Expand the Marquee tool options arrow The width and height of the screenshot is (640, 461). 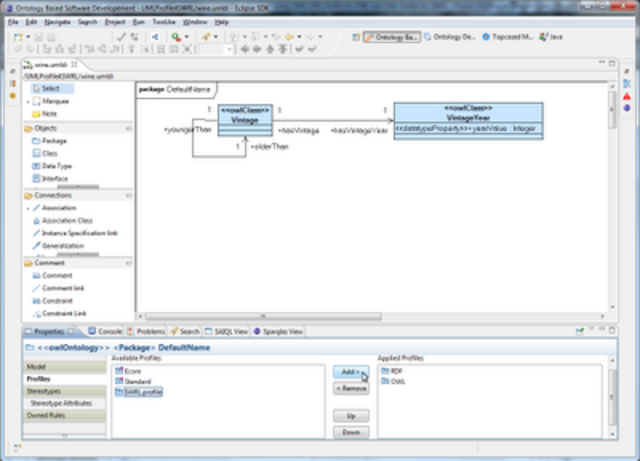[x=28, y=101]
